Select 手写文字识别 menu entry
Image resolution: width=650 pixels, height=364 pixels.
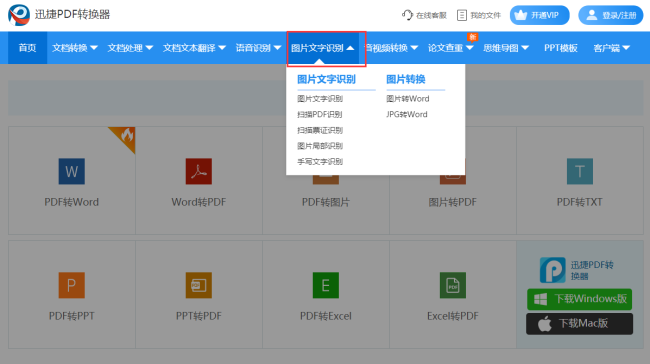[x=320, y=162]
